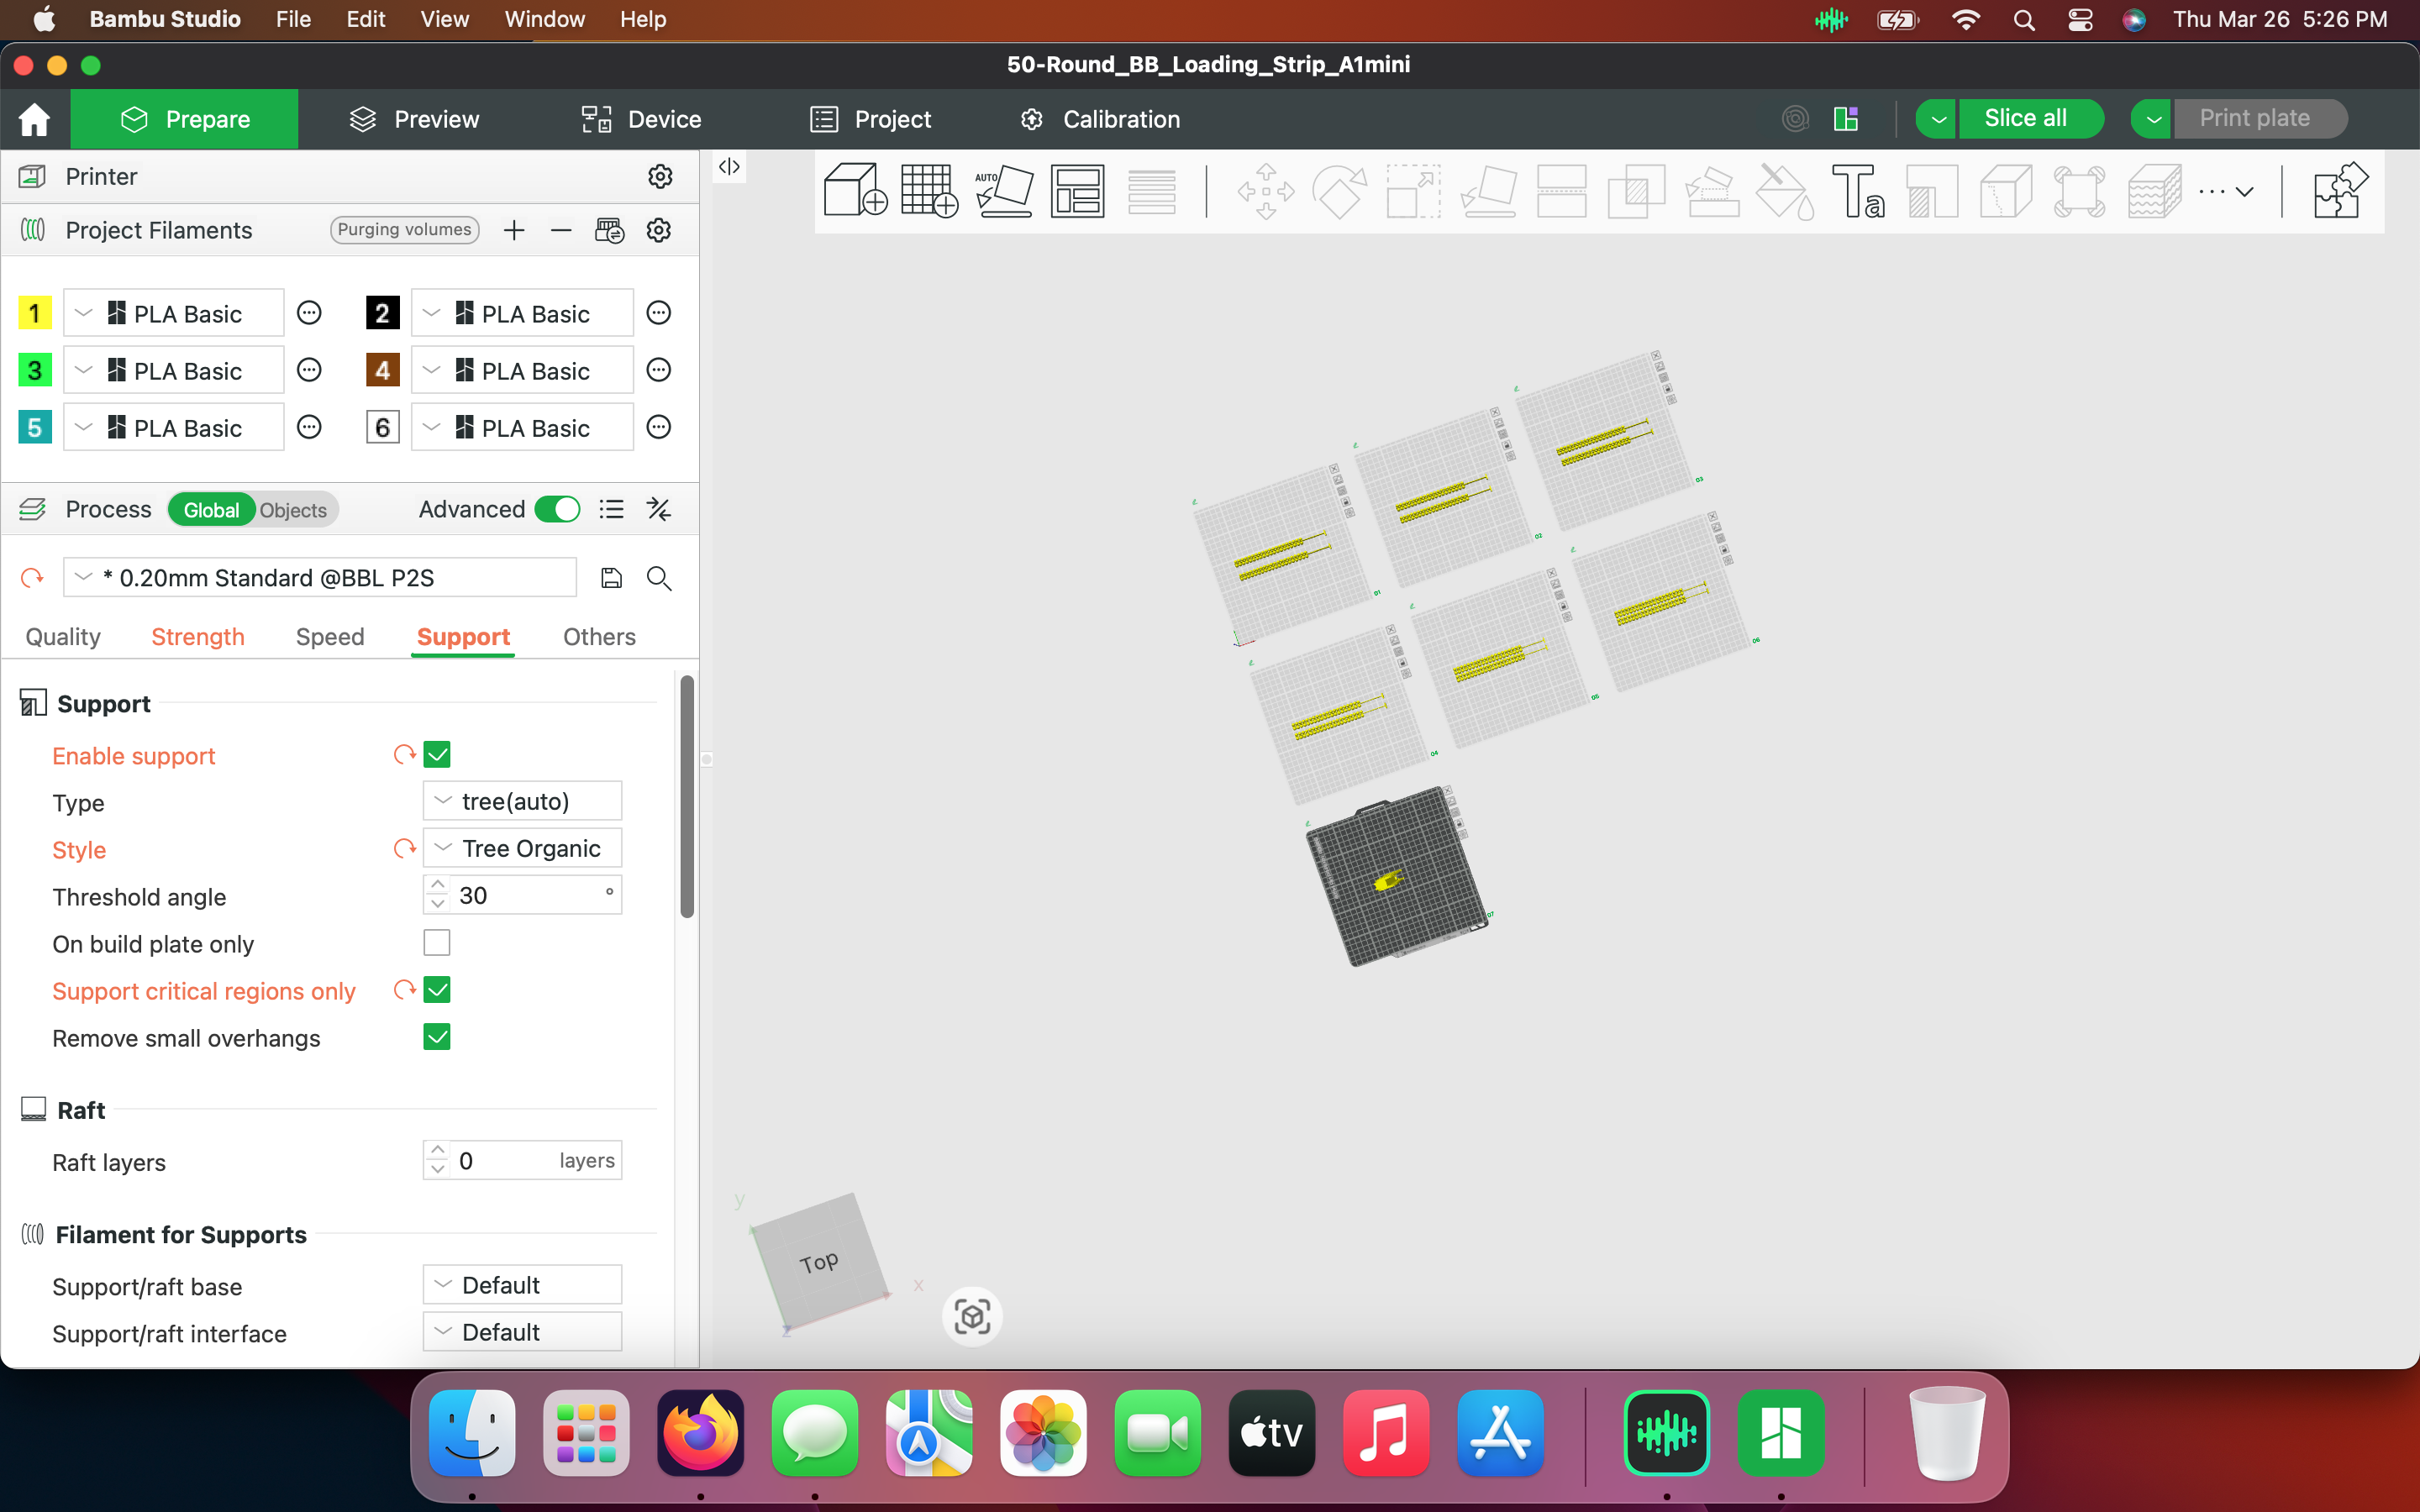2420x1512 pixels.
Task: Click the Arrange all objects icon
Action: tap(1078, 190)
